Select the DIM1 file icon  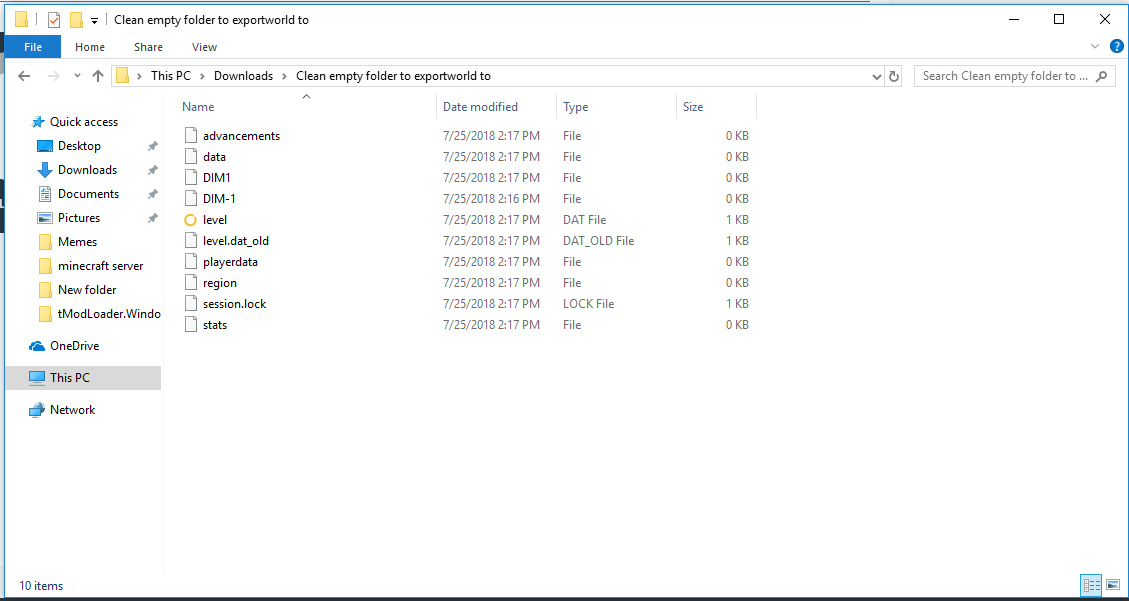coord(191,177)
